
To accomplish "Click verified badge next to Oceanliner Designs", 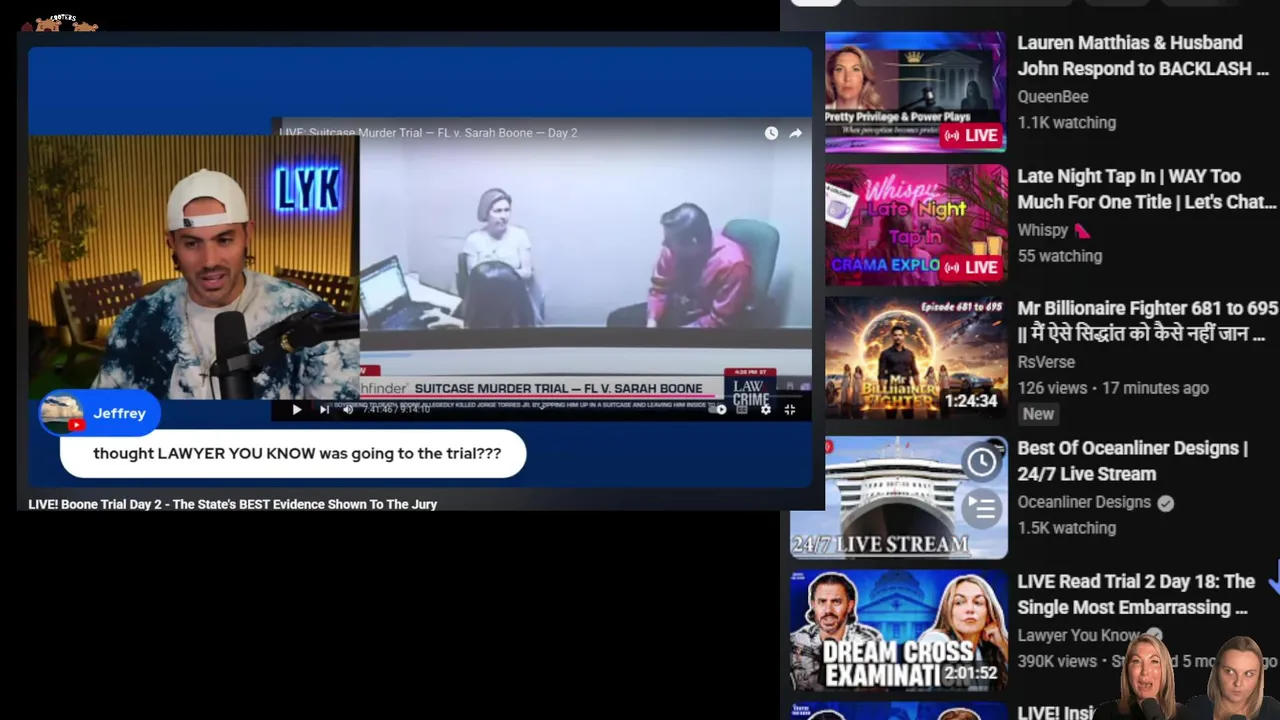I will coord(1165,503).
